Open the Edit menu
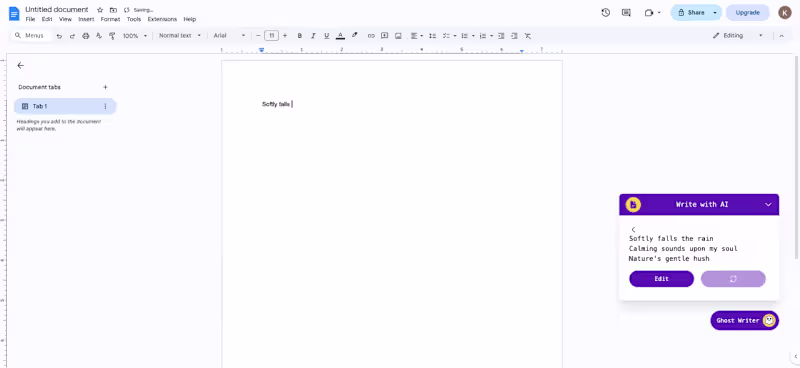 (47, 19)
